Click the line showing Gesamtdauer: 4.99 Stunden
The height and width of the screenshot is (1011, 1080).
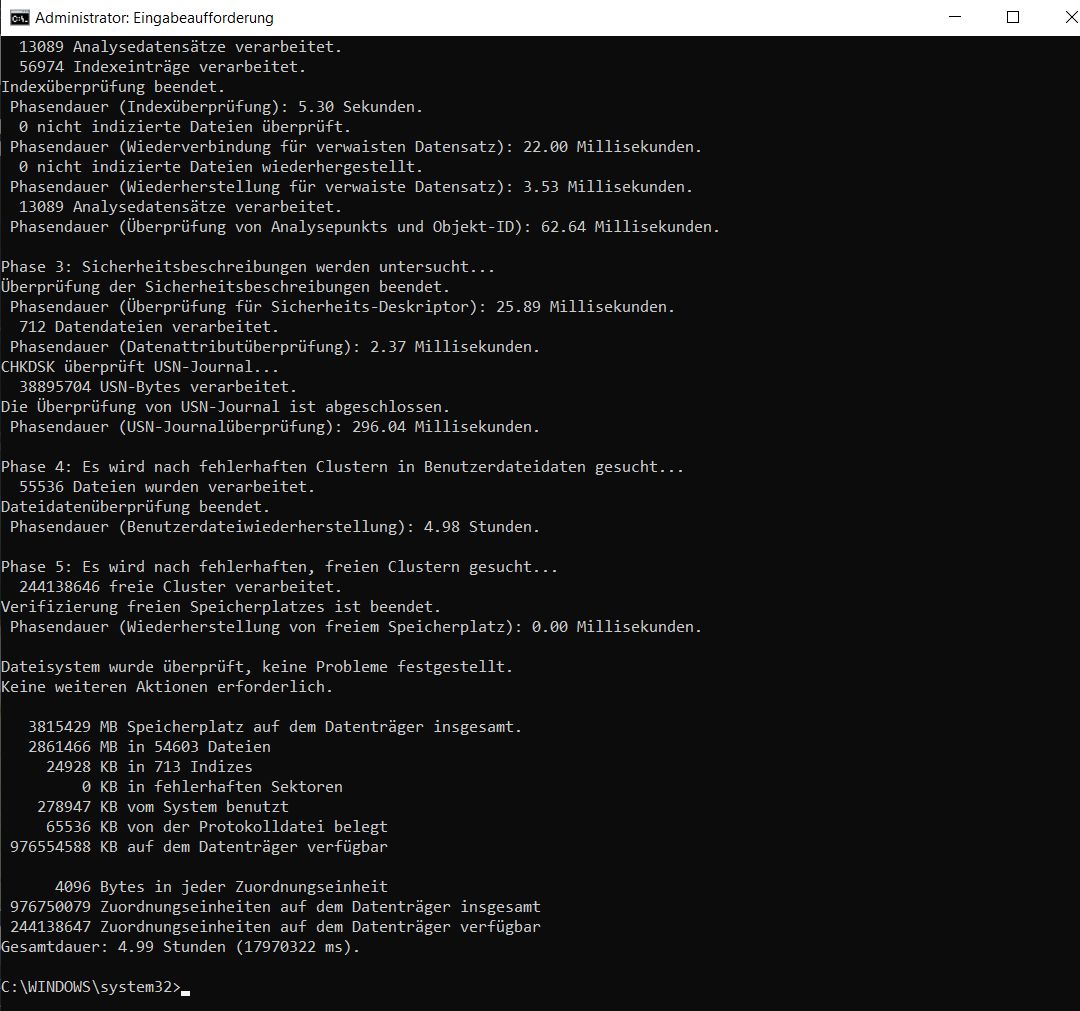click(x=180, y=946)
